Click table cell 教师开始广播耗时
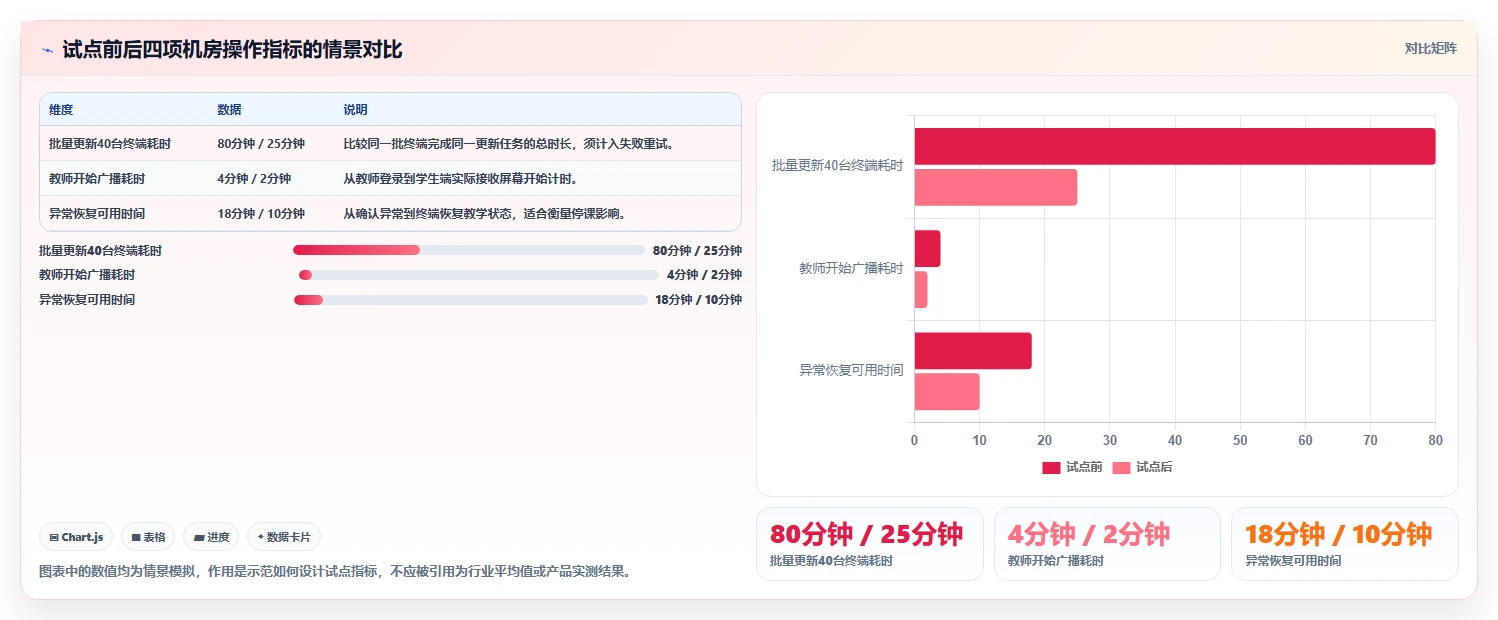Image resolution: width=1498 pixels, height=620 pixels. [97, 179]
